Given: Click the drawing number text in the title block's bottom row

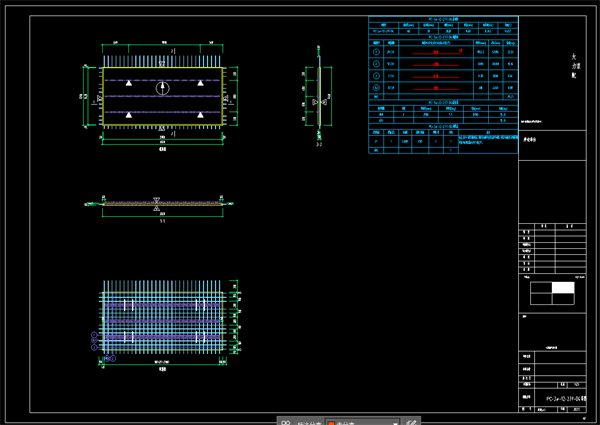Looking at the screenshot, I should [x=566, y=399].
